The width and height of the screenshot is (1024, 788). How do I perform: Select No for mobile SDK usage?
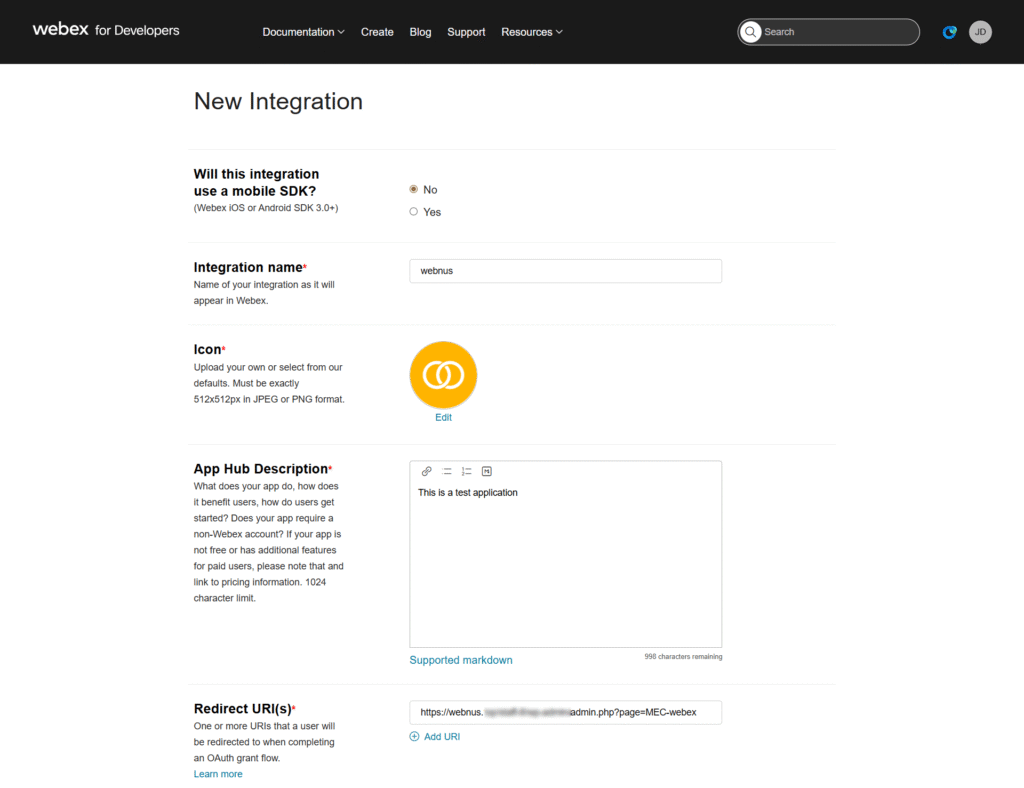[x=413, y=189]
